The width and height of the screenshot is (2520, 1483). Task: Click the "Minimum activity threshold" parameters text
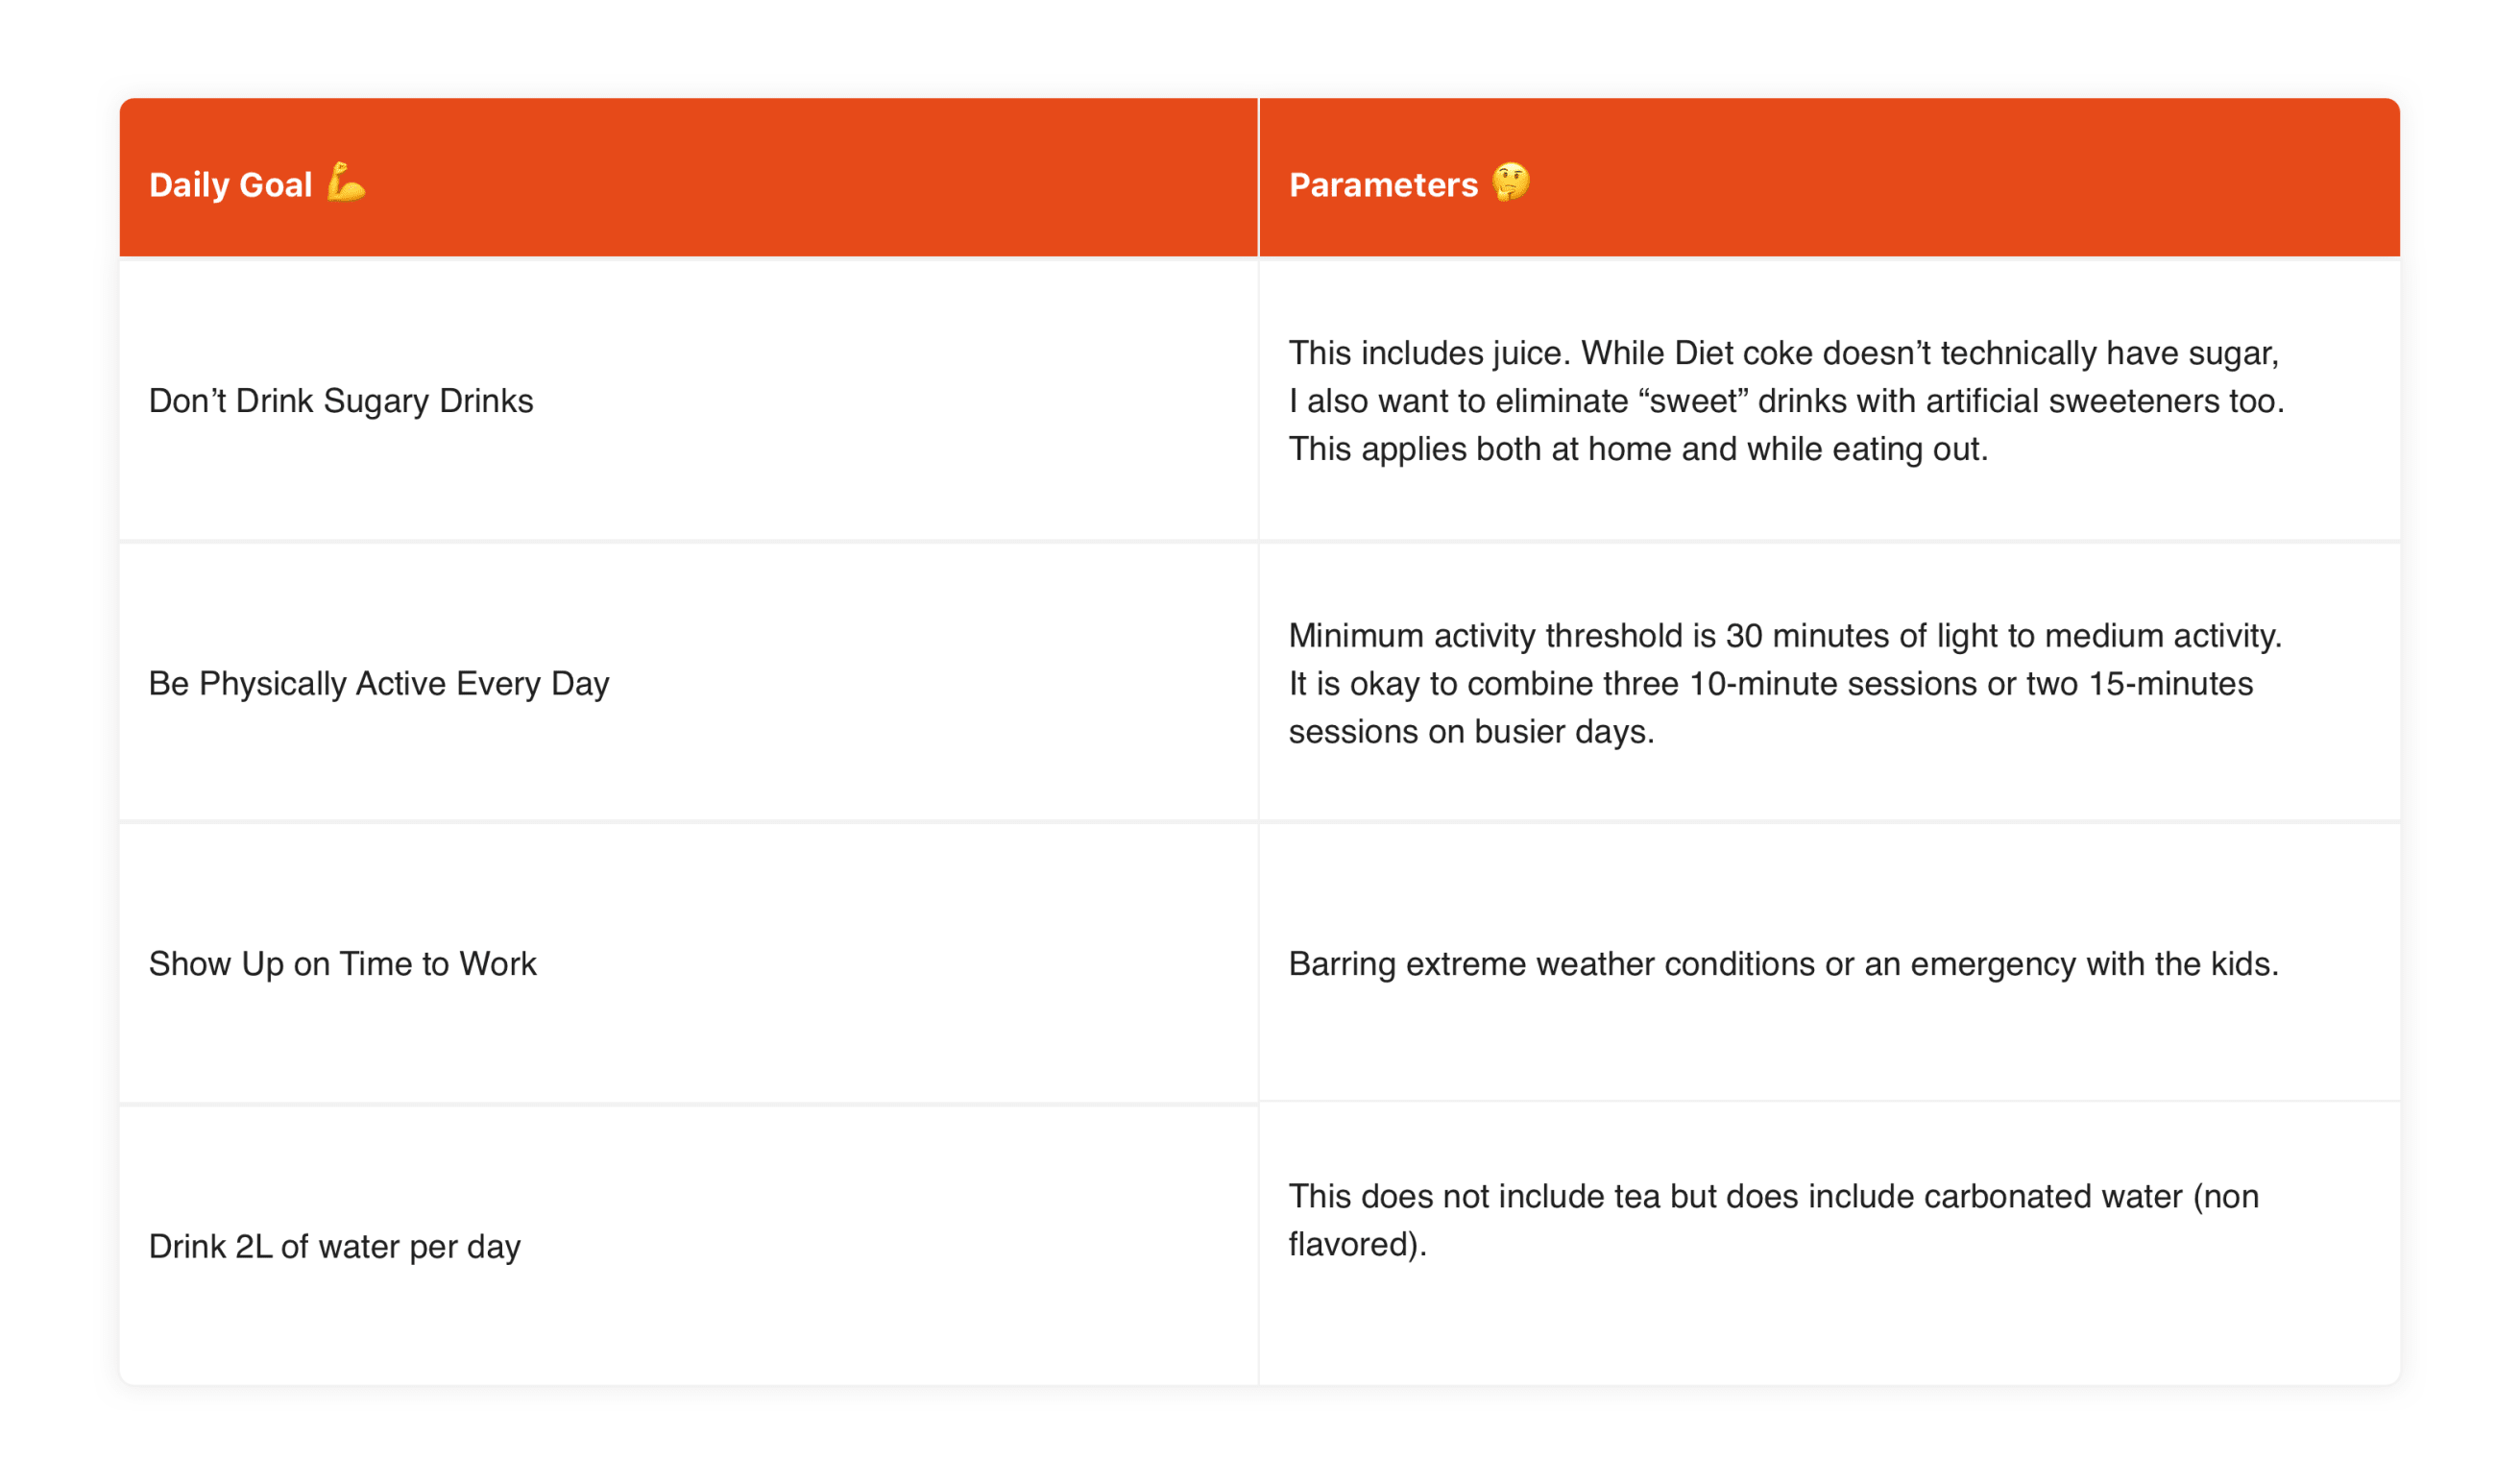click(1785, 683)
